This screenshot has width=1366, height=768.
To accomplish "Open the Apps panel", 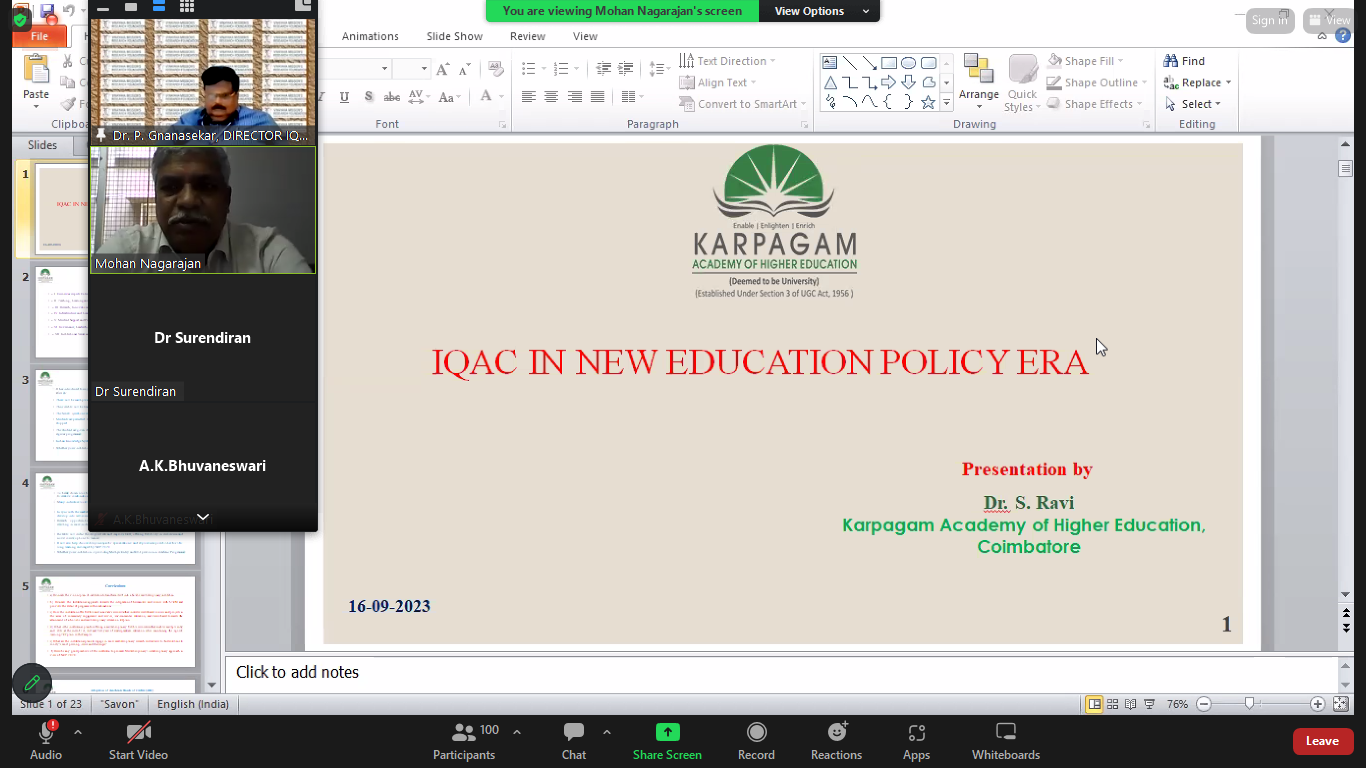I will pos(916,740).
